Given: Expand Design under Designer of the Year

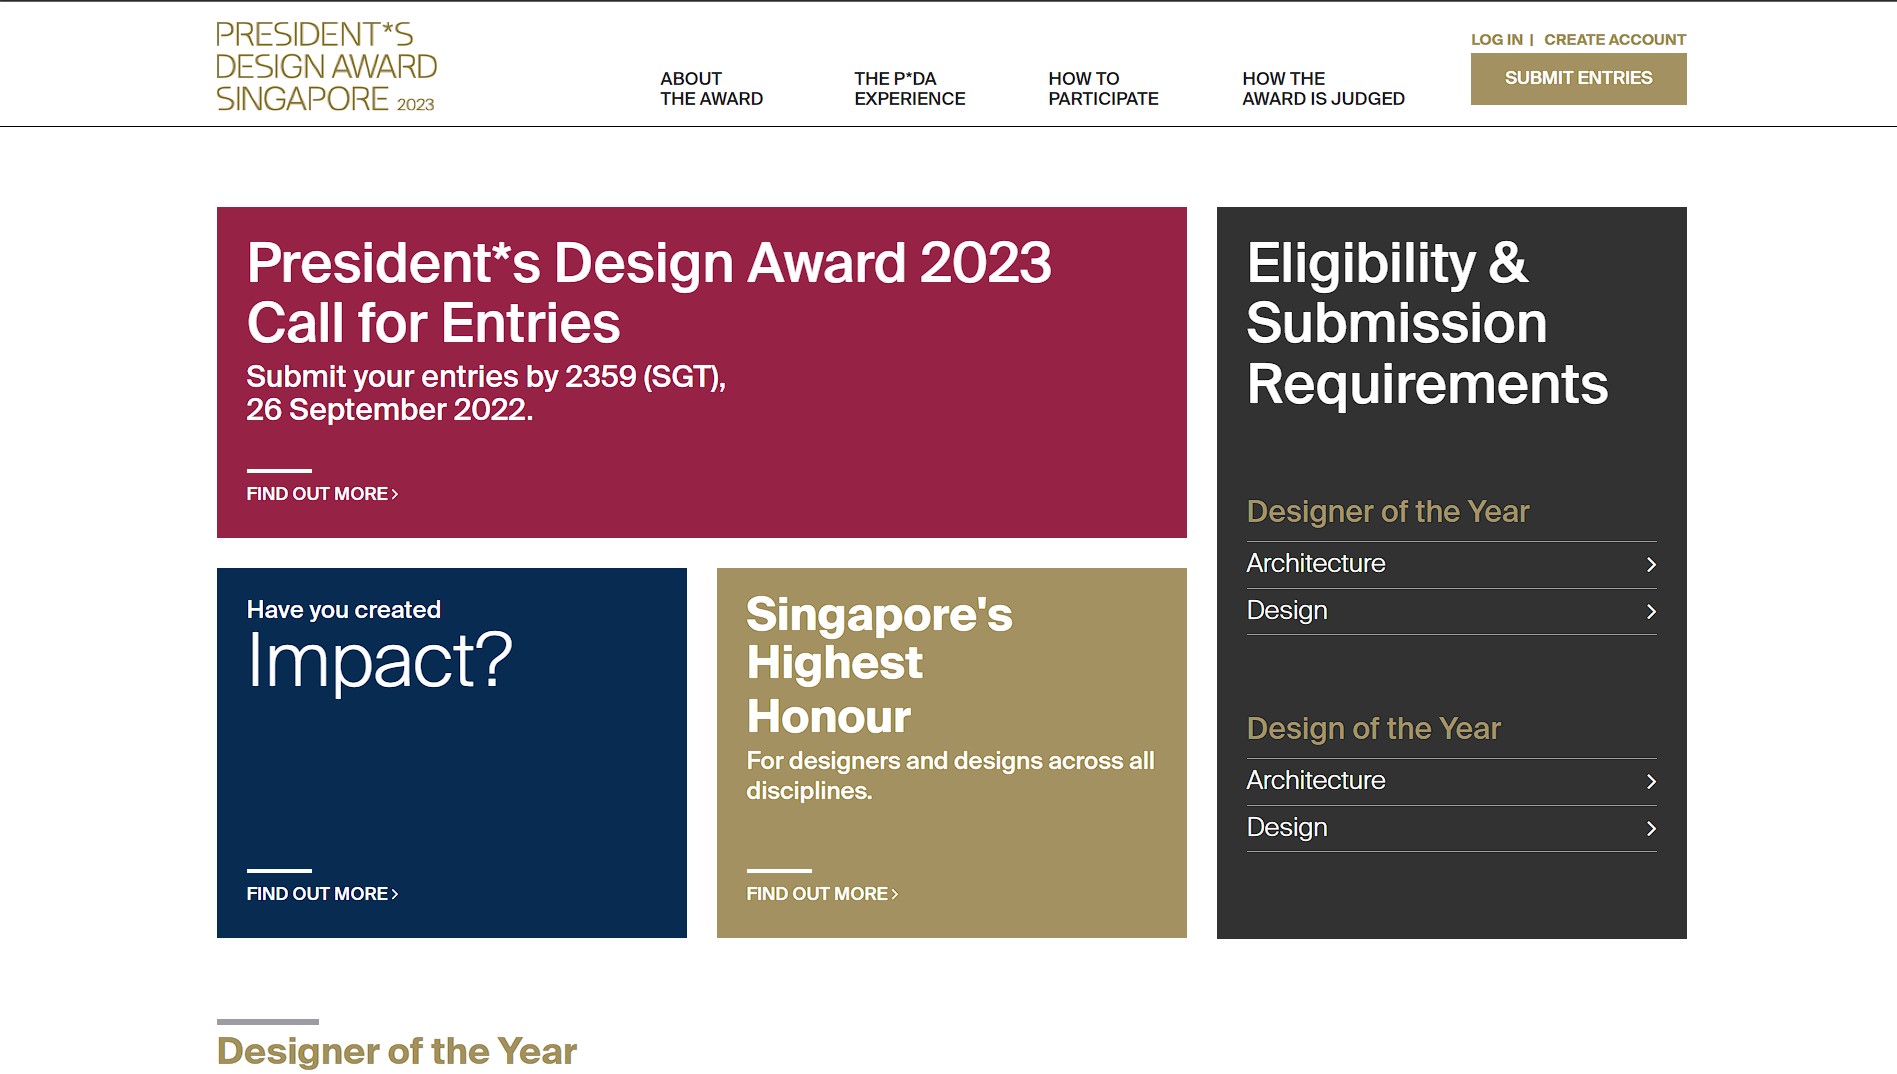Looking at the screenshot, I should tap(1451, 611).
